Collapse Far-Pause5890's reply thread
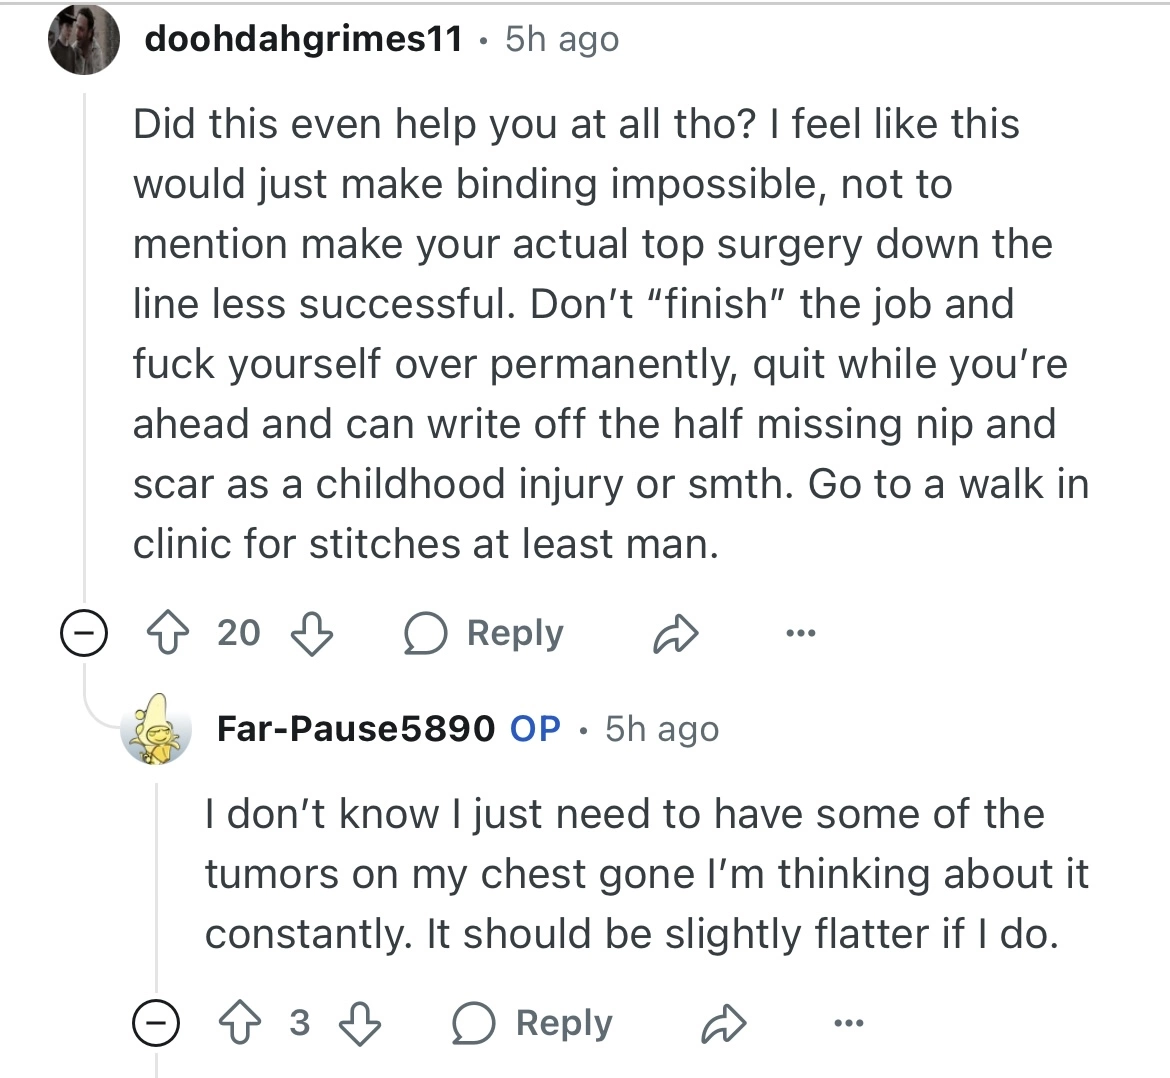1170x1078 pixels. tap(156, 1023)
